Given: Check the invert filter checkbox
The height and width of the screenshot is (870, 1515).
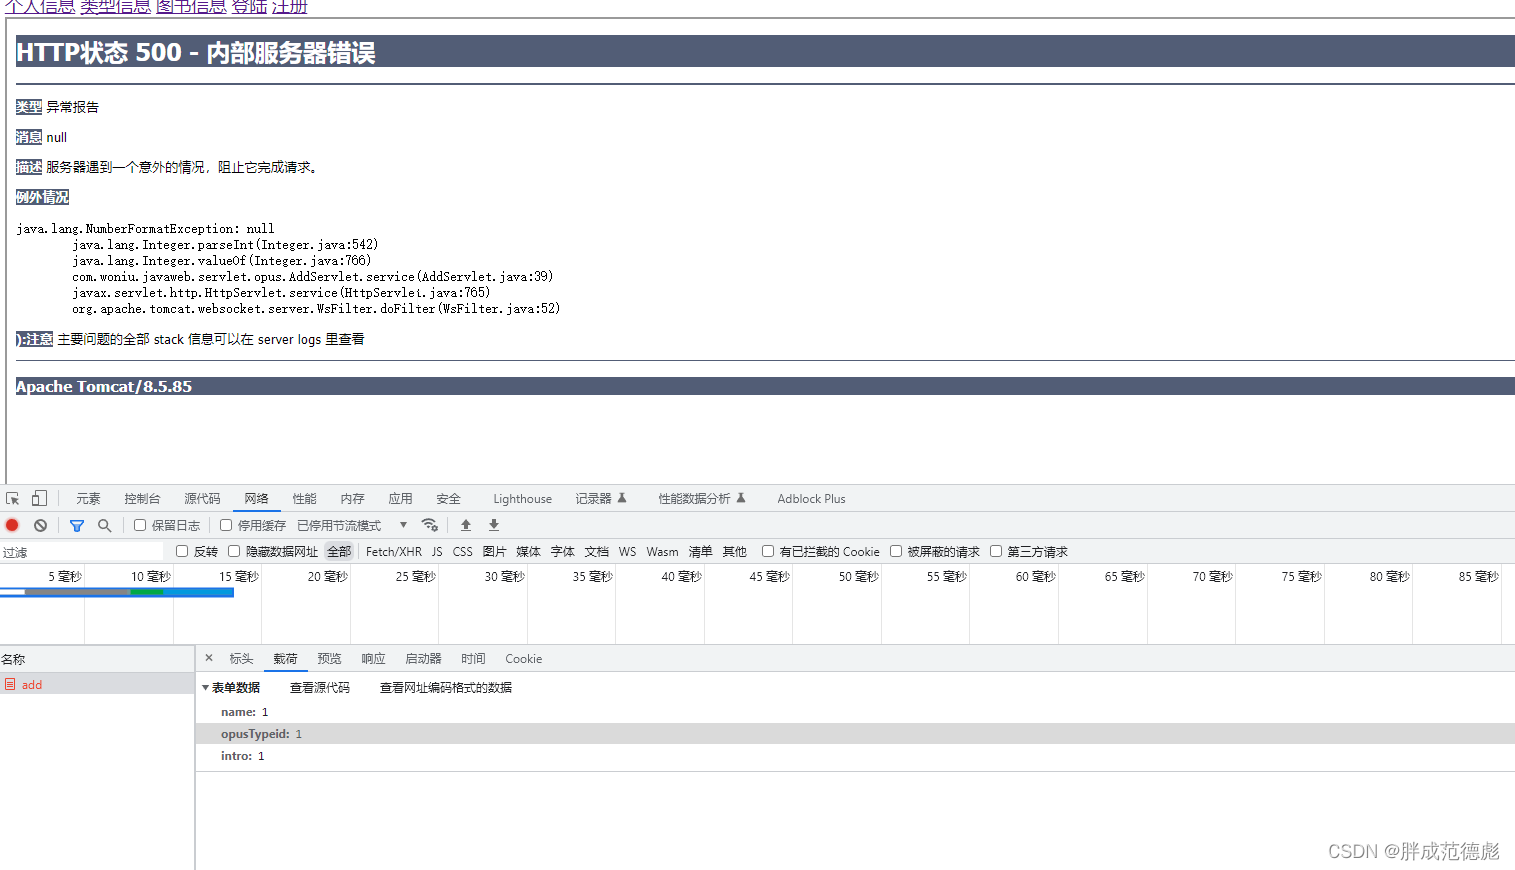Looking at the screenshot, I should pos(182,551).
